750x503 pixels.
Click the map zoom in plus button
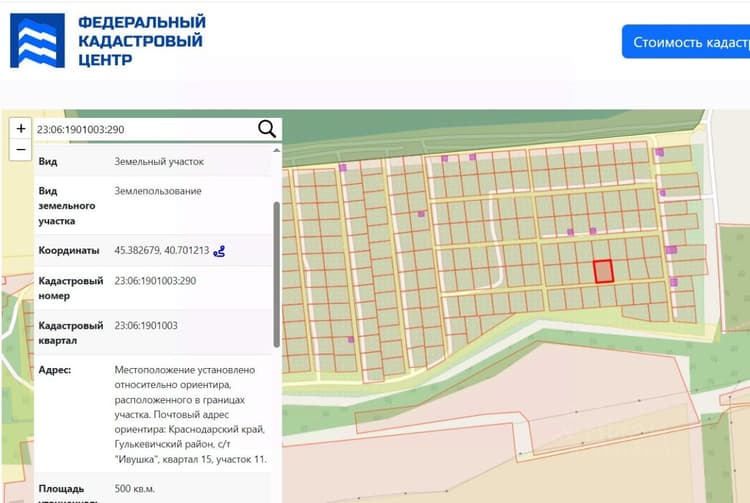click(x=21, y=129)
